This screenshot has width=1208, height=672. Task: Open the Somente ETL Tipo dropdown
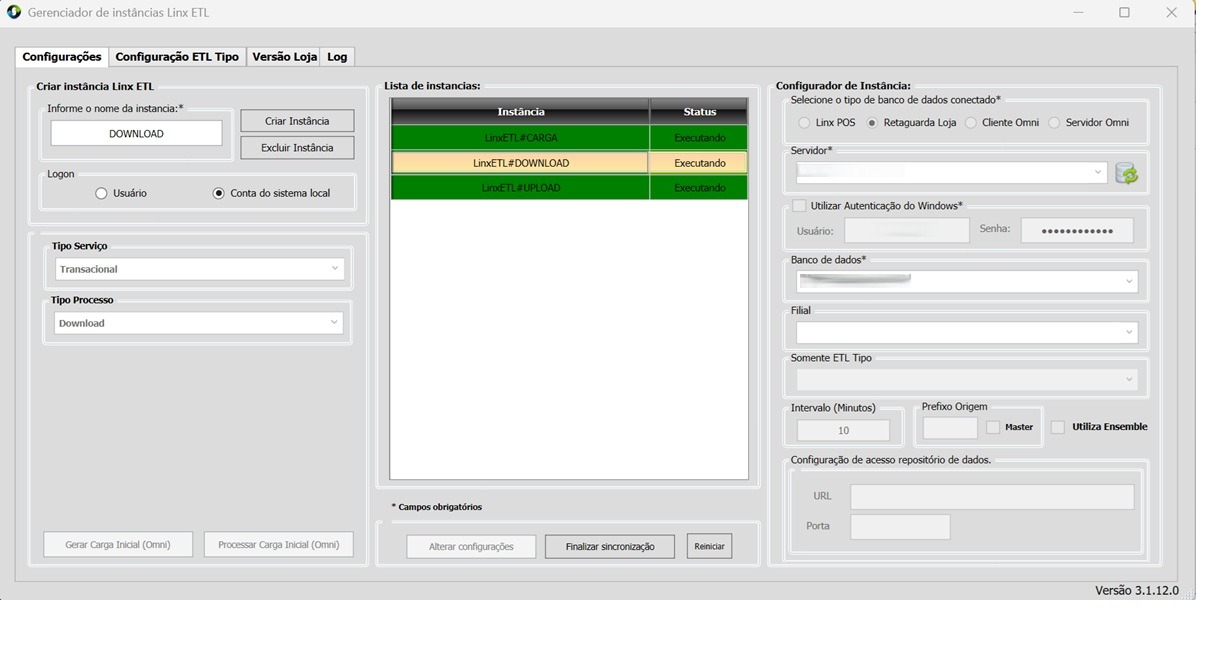pos(967,380)
